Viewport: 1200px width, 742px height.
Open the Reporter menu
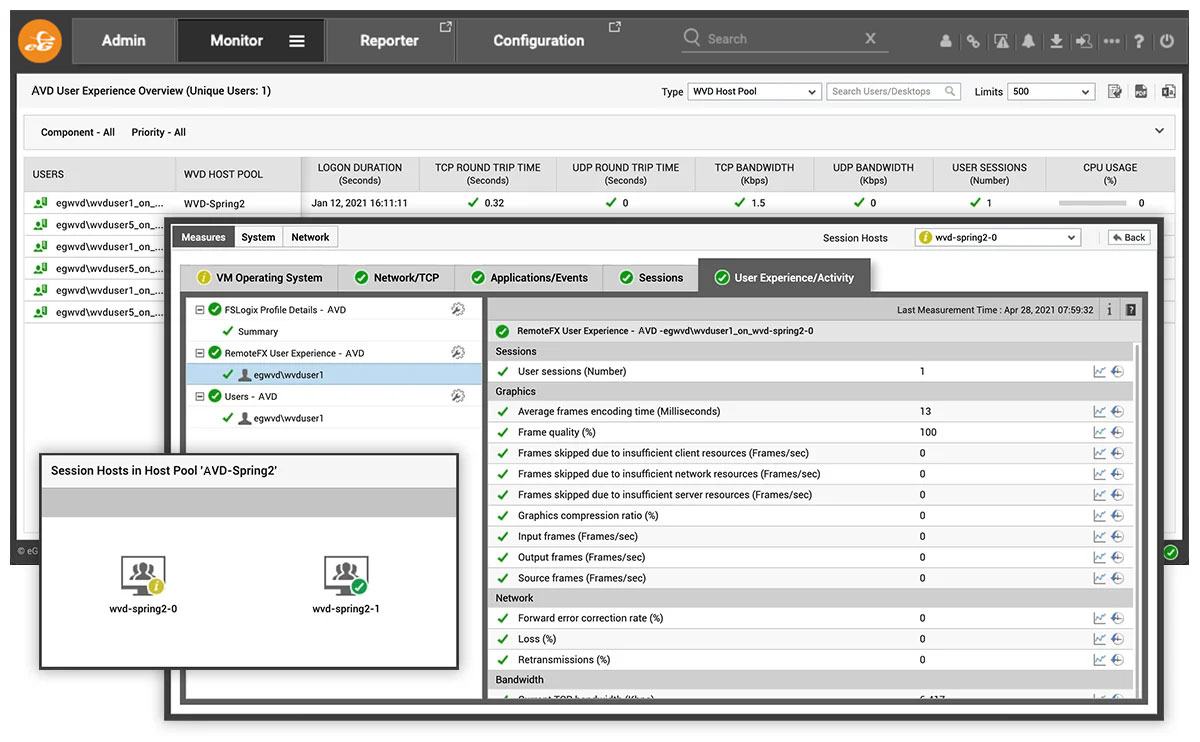(390, 41)
